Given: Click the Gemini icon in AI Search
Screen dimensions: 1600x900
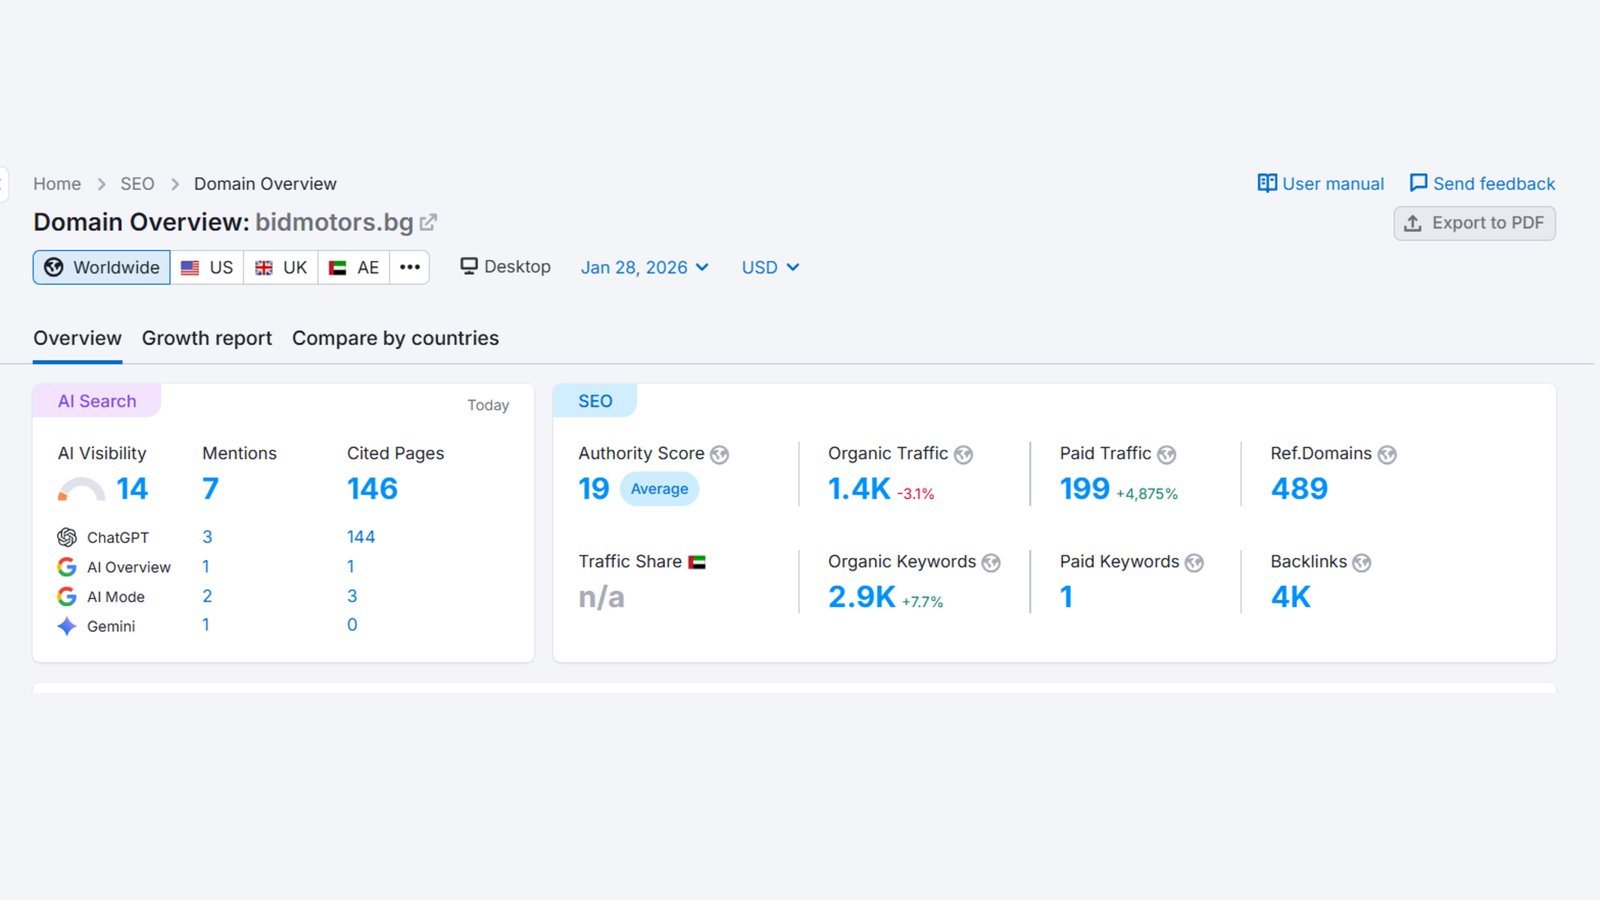Looking at the screenshot, I should click(x=66, y=626).
